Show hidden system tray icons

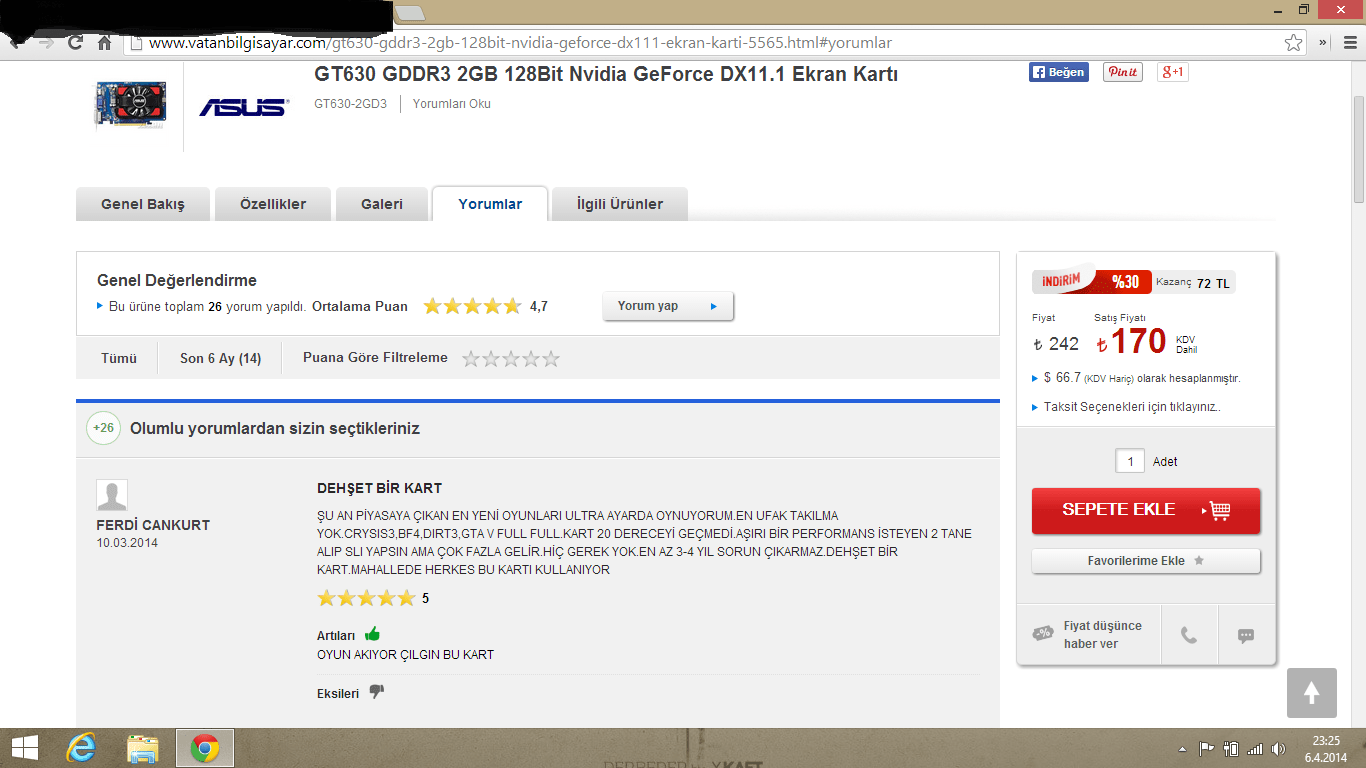click(x=1183, y=748)
